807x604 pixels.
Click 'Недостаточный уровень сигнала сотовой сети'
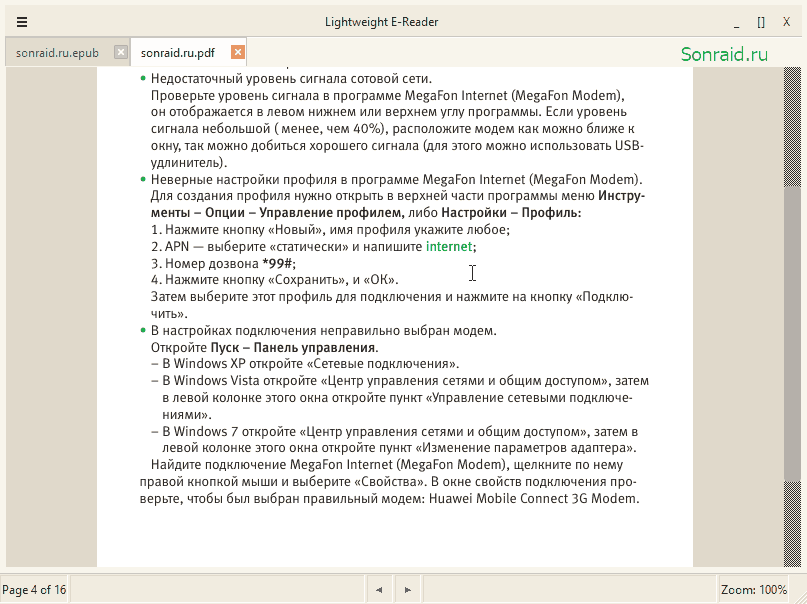pyautogui.click(x=291, y=79)
